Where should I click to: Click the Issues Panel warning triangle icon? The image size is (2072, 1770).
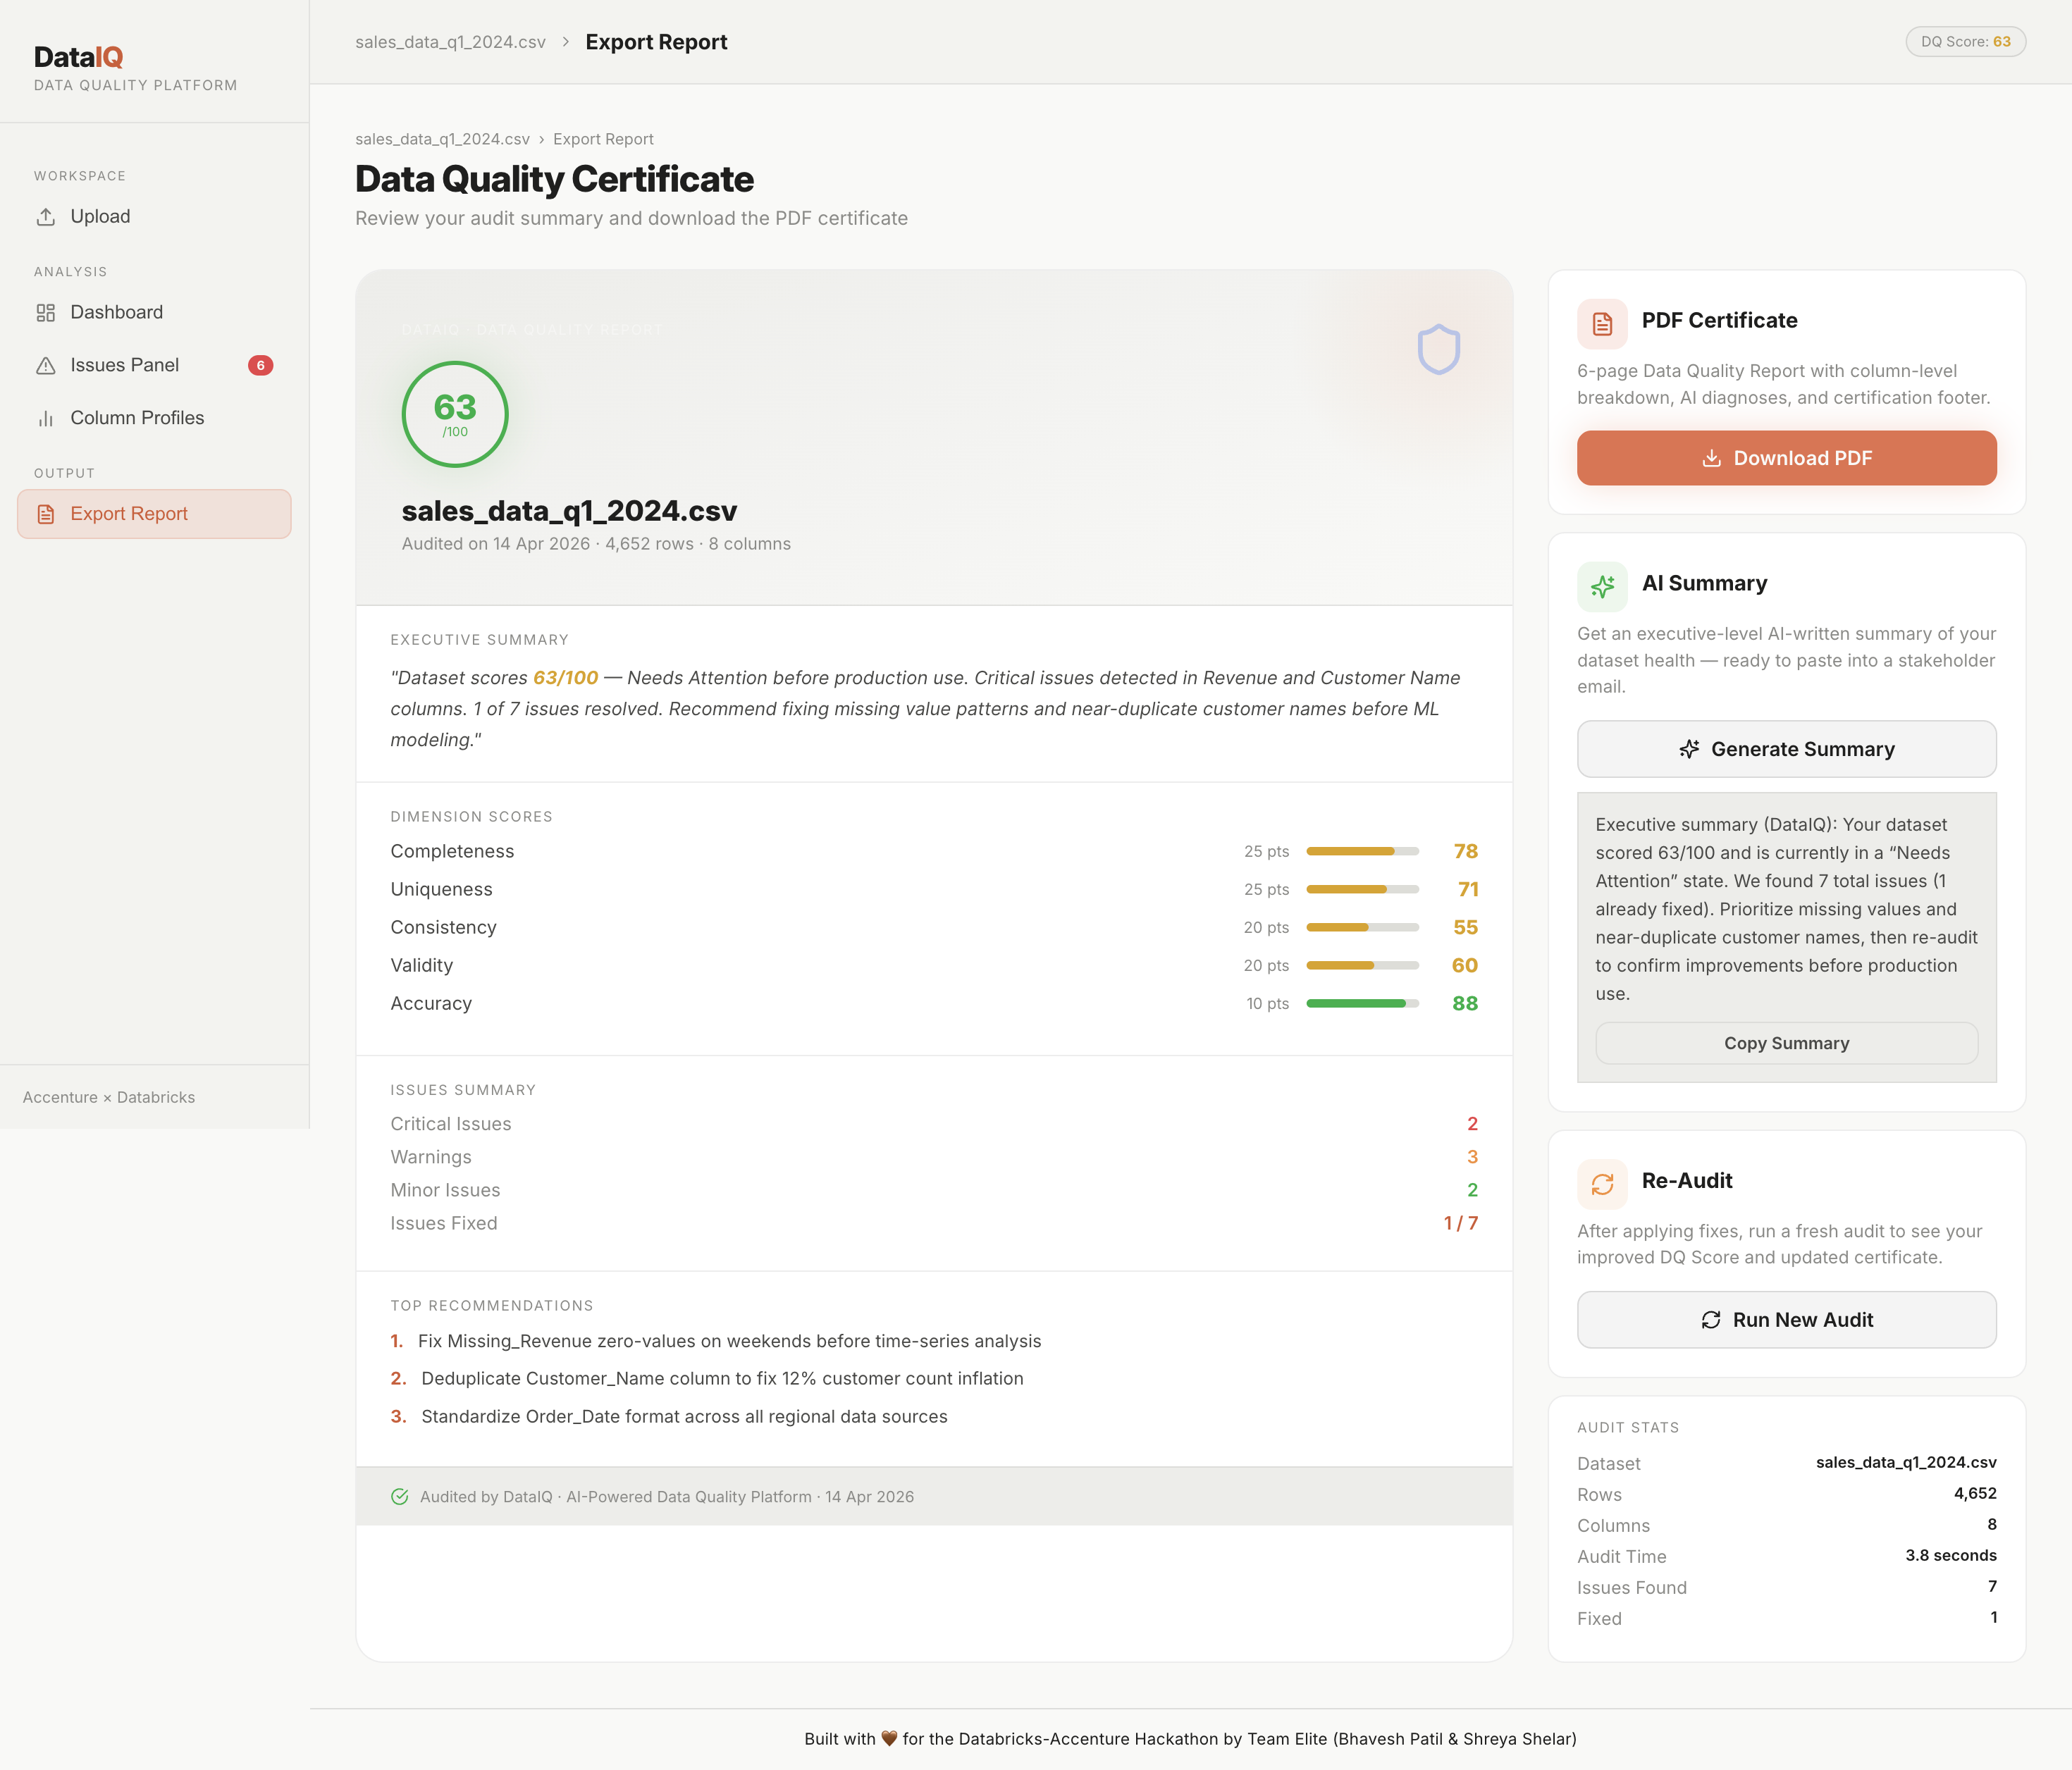46,366
